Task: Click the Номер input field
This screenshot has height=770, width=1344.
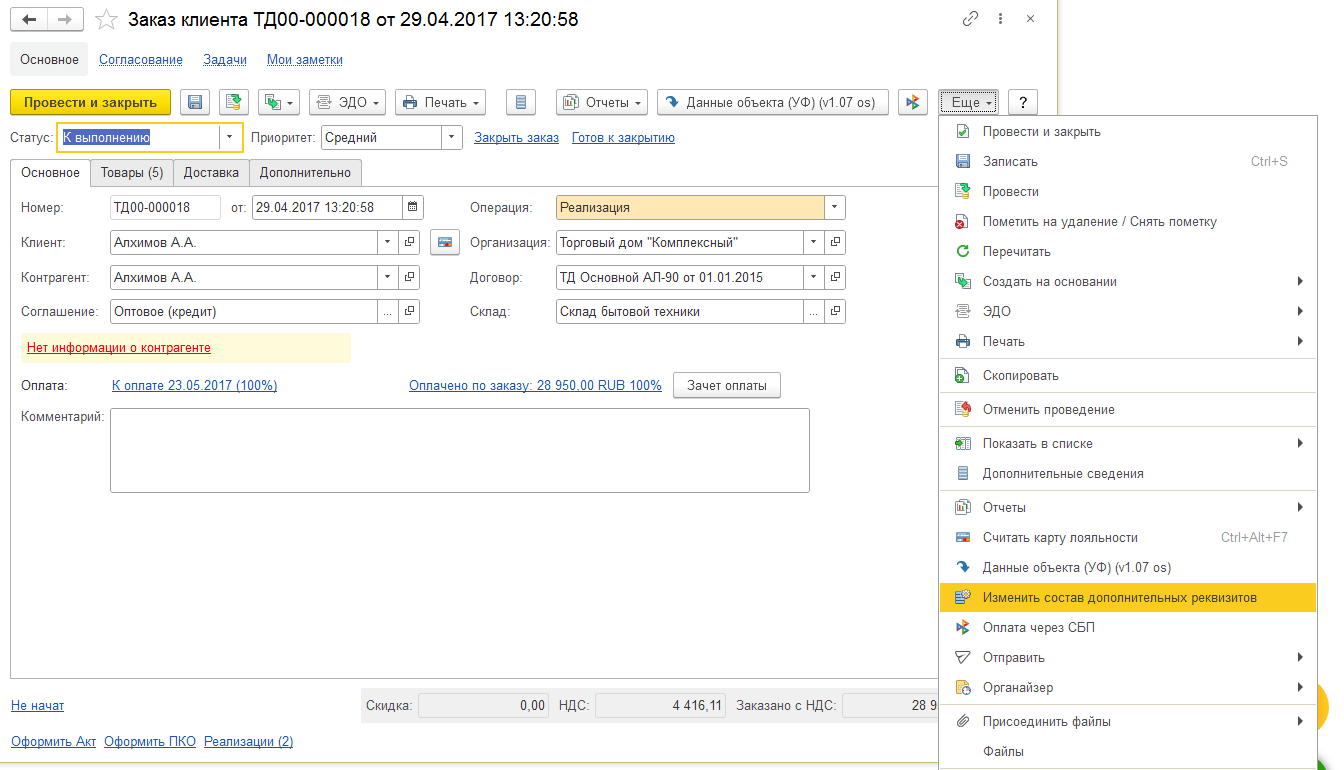Action: [x=165, y=207]
